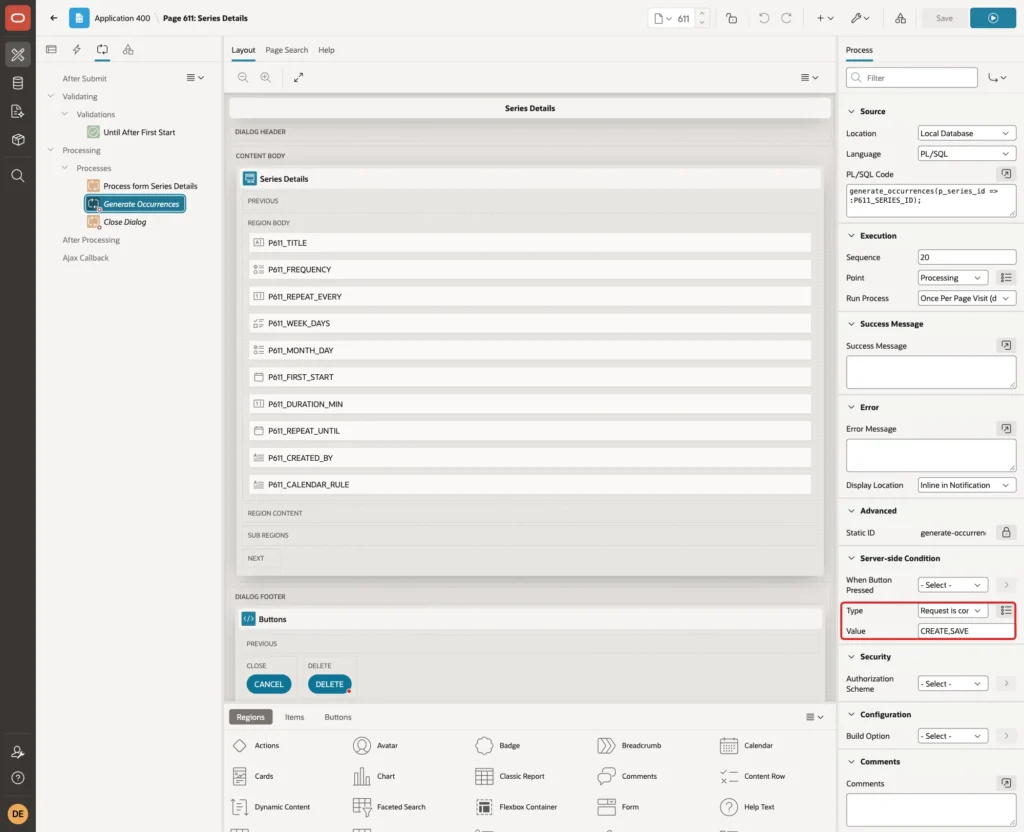The height and width of the screenshot is (832, 1024).
Task: Open Gallery cube icon in sidebar
Action: coord(18,139)
